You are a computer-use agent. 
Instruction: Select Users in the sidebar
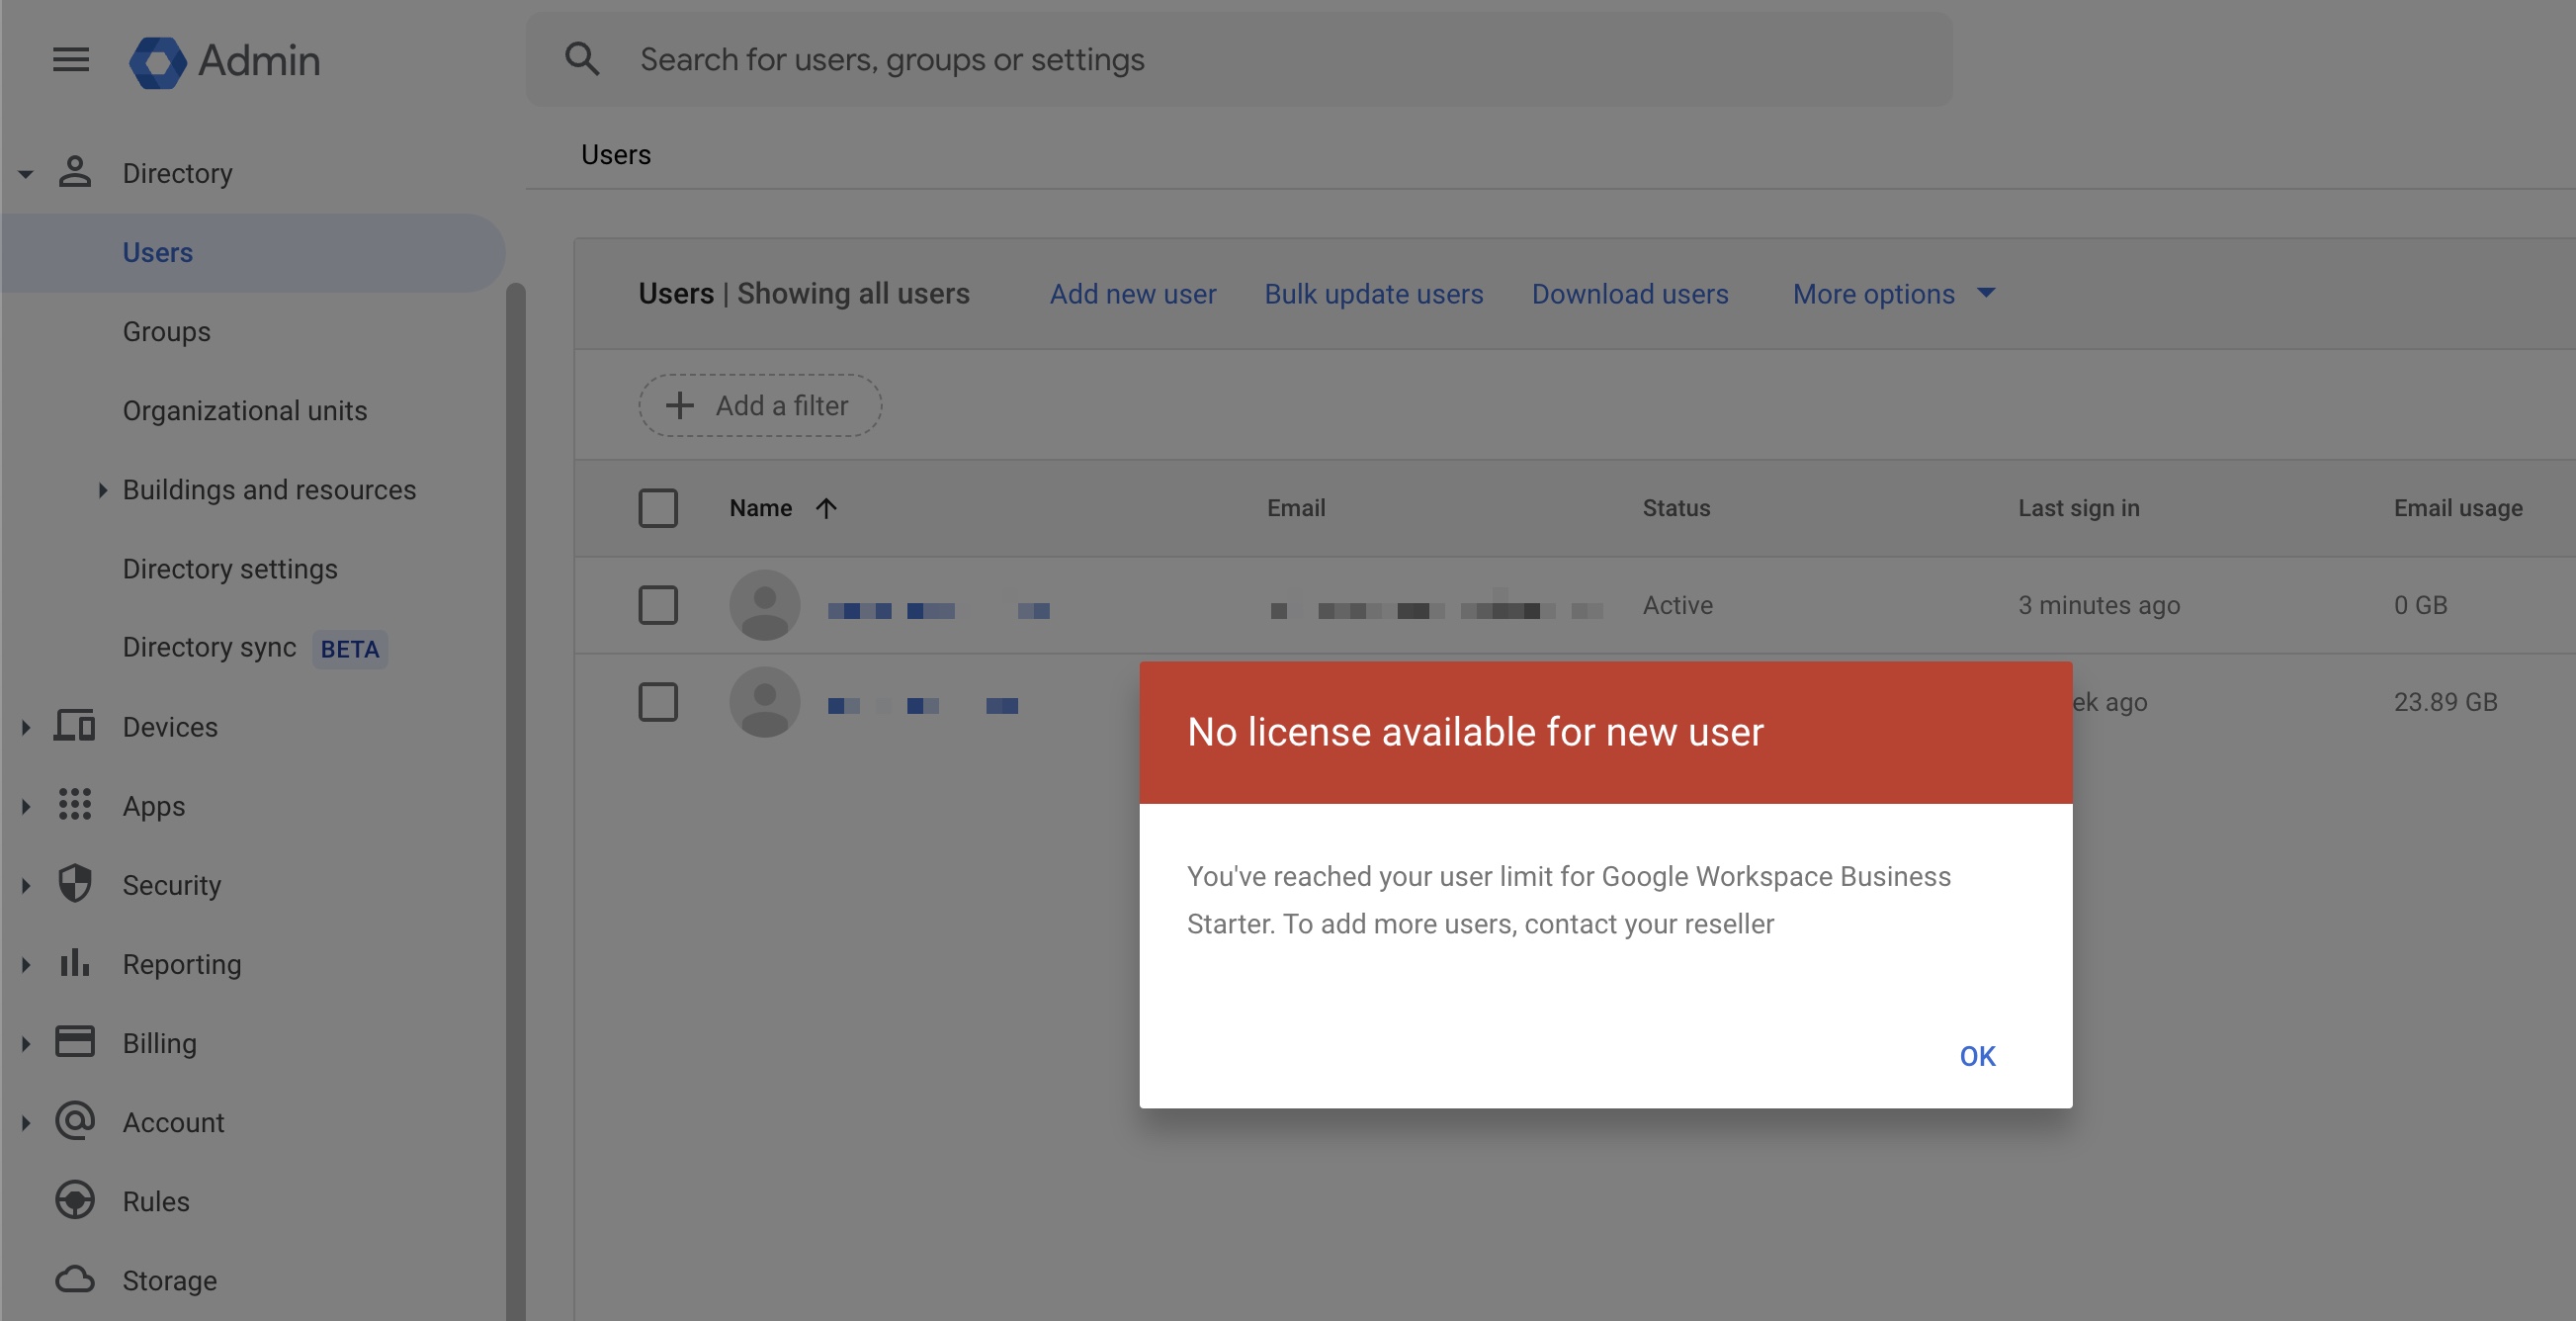253,252
